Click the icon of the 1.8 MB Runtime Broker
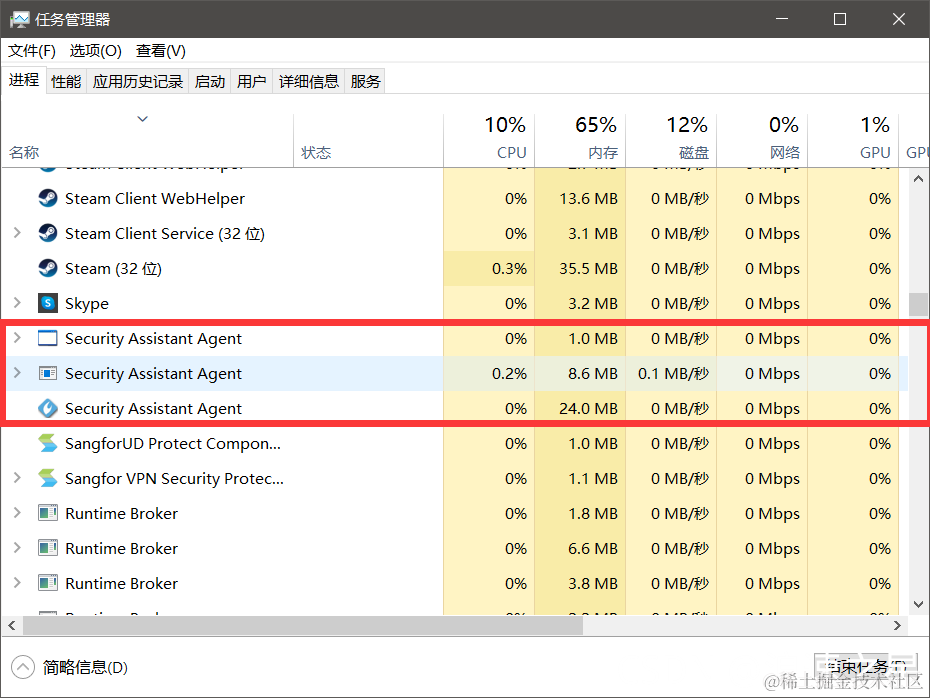 [47, 513]
